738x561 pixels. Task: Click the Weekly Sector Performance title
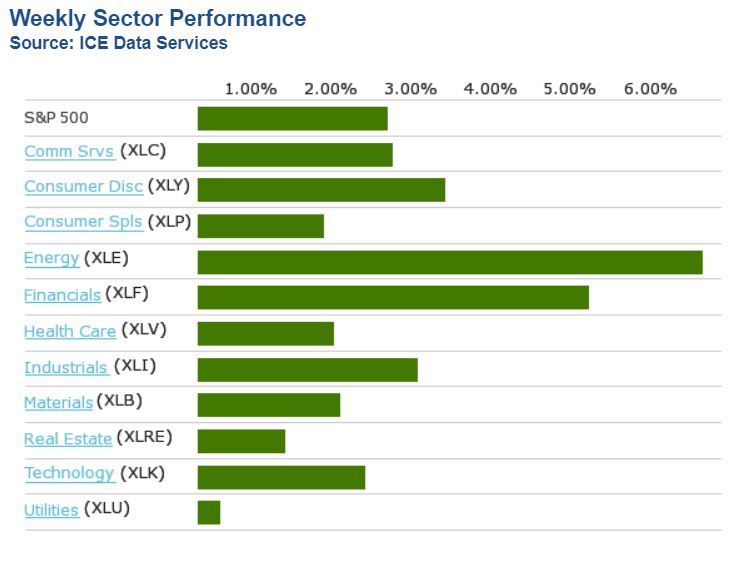[158, 19]
